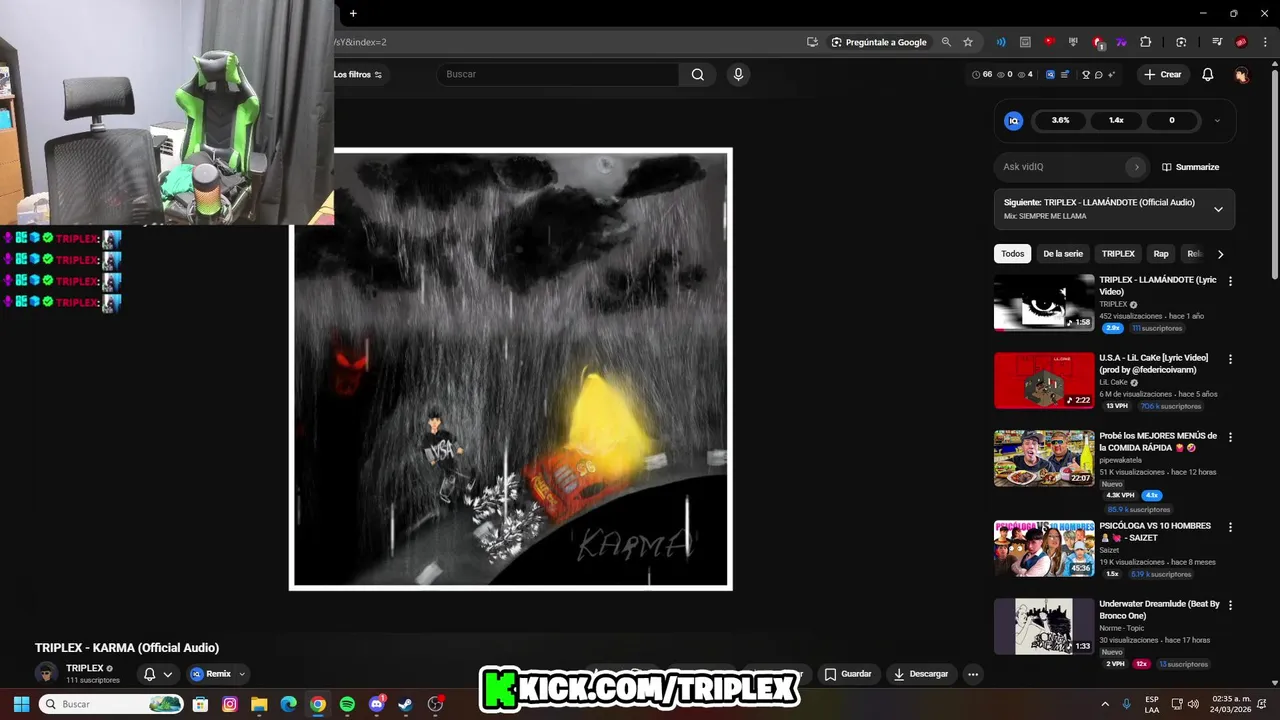This screenshot has width=1280, height=720.
Task: Open Chrome media controls icon
Action: [1217, 42]
